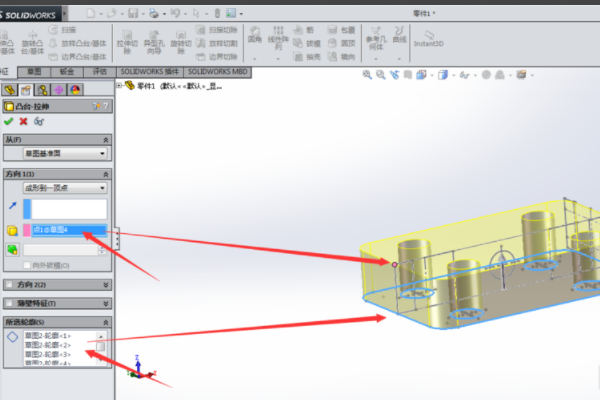
Task: Open the View Settings icon
Action: click(521, 75)
